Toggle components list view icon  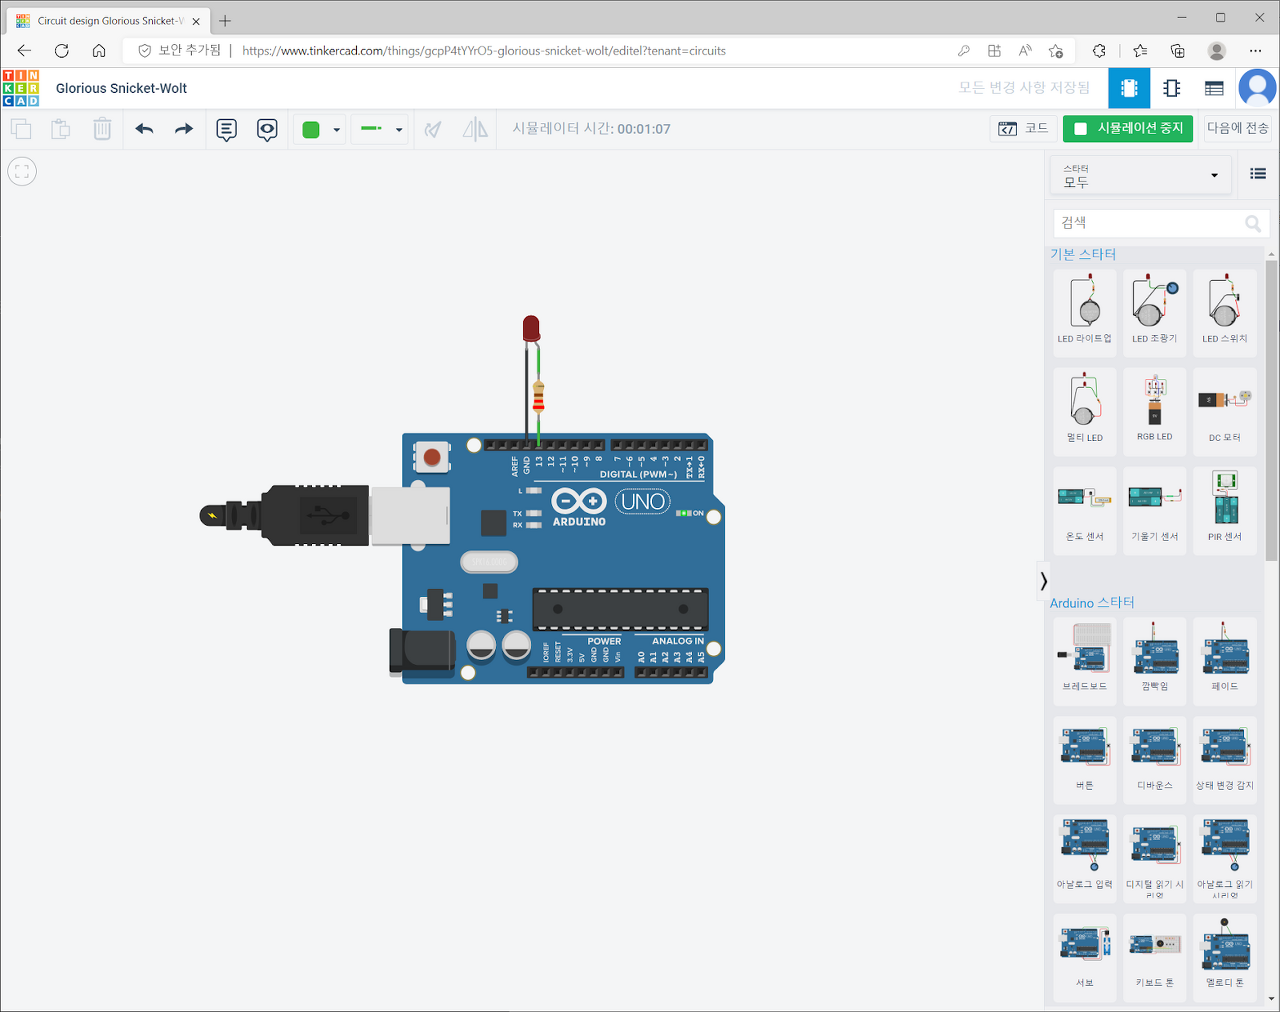coord(1258,174)
